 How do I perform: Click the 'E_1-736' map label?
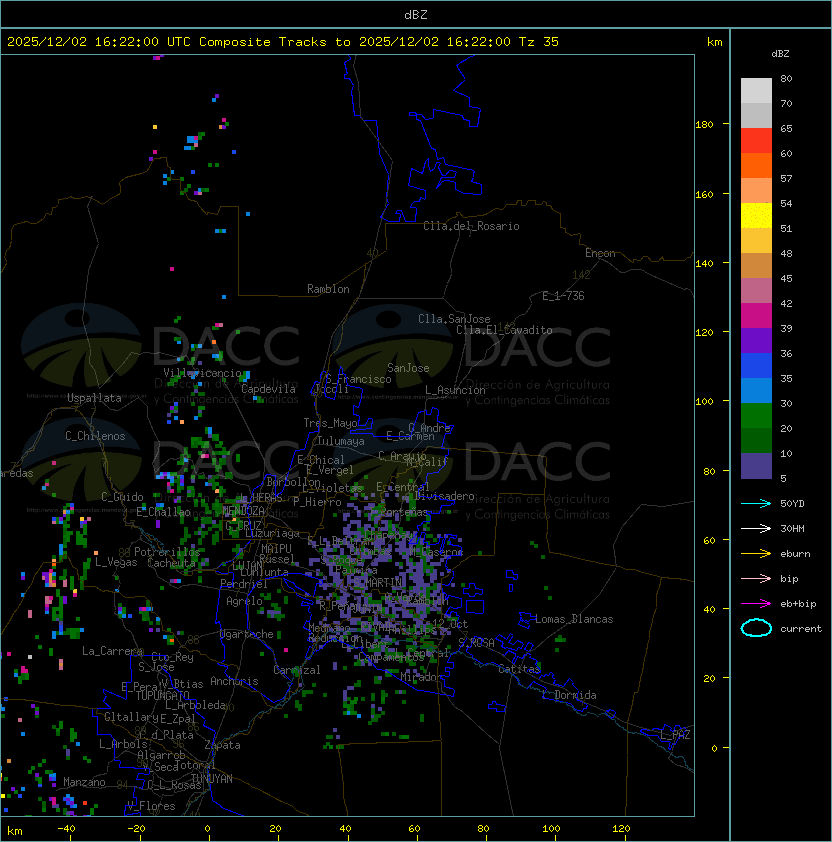tap(563, 296)
